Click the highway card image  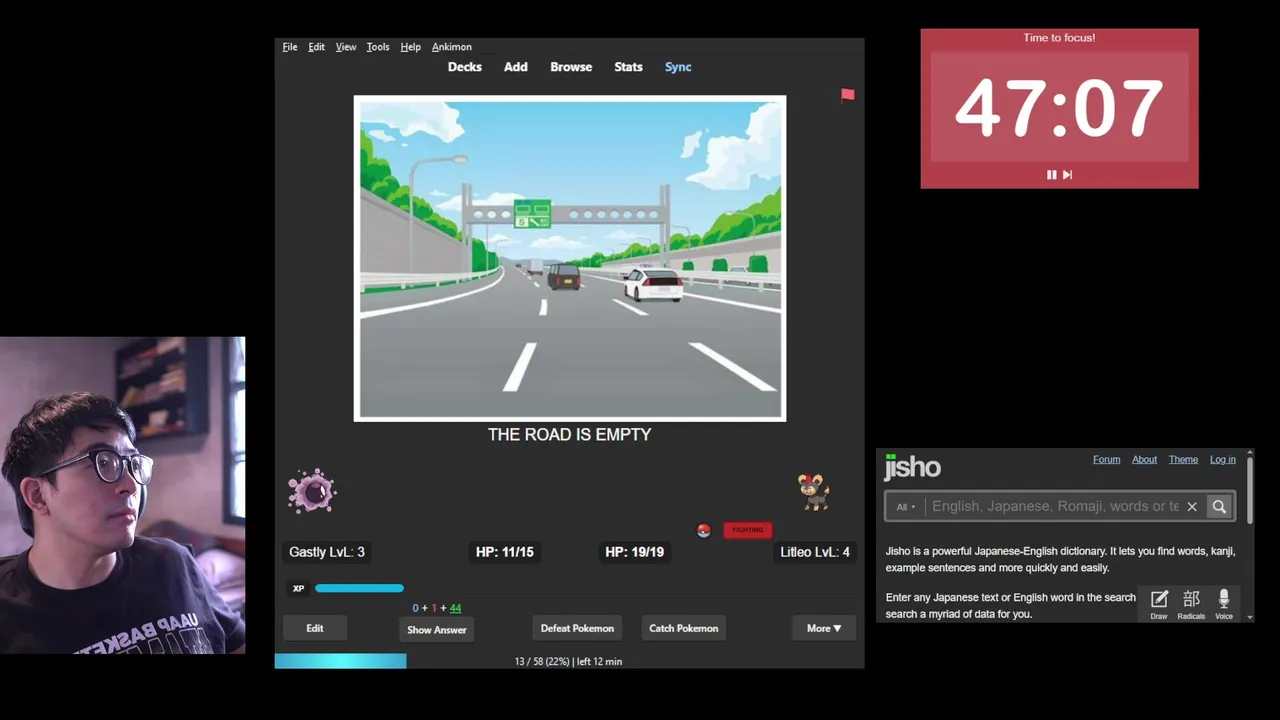(570, 258)
